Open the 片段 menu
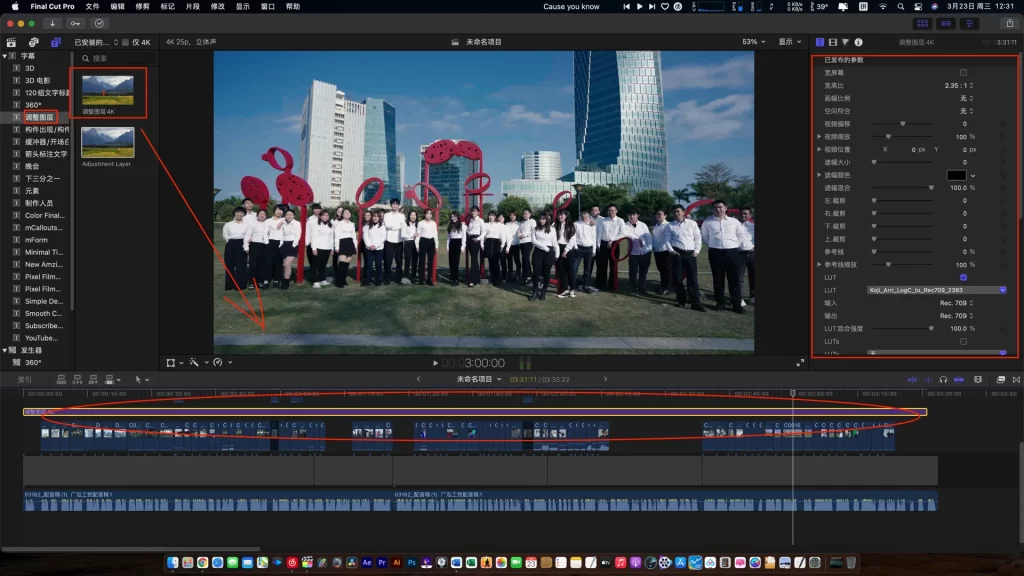 coord(193,6)
